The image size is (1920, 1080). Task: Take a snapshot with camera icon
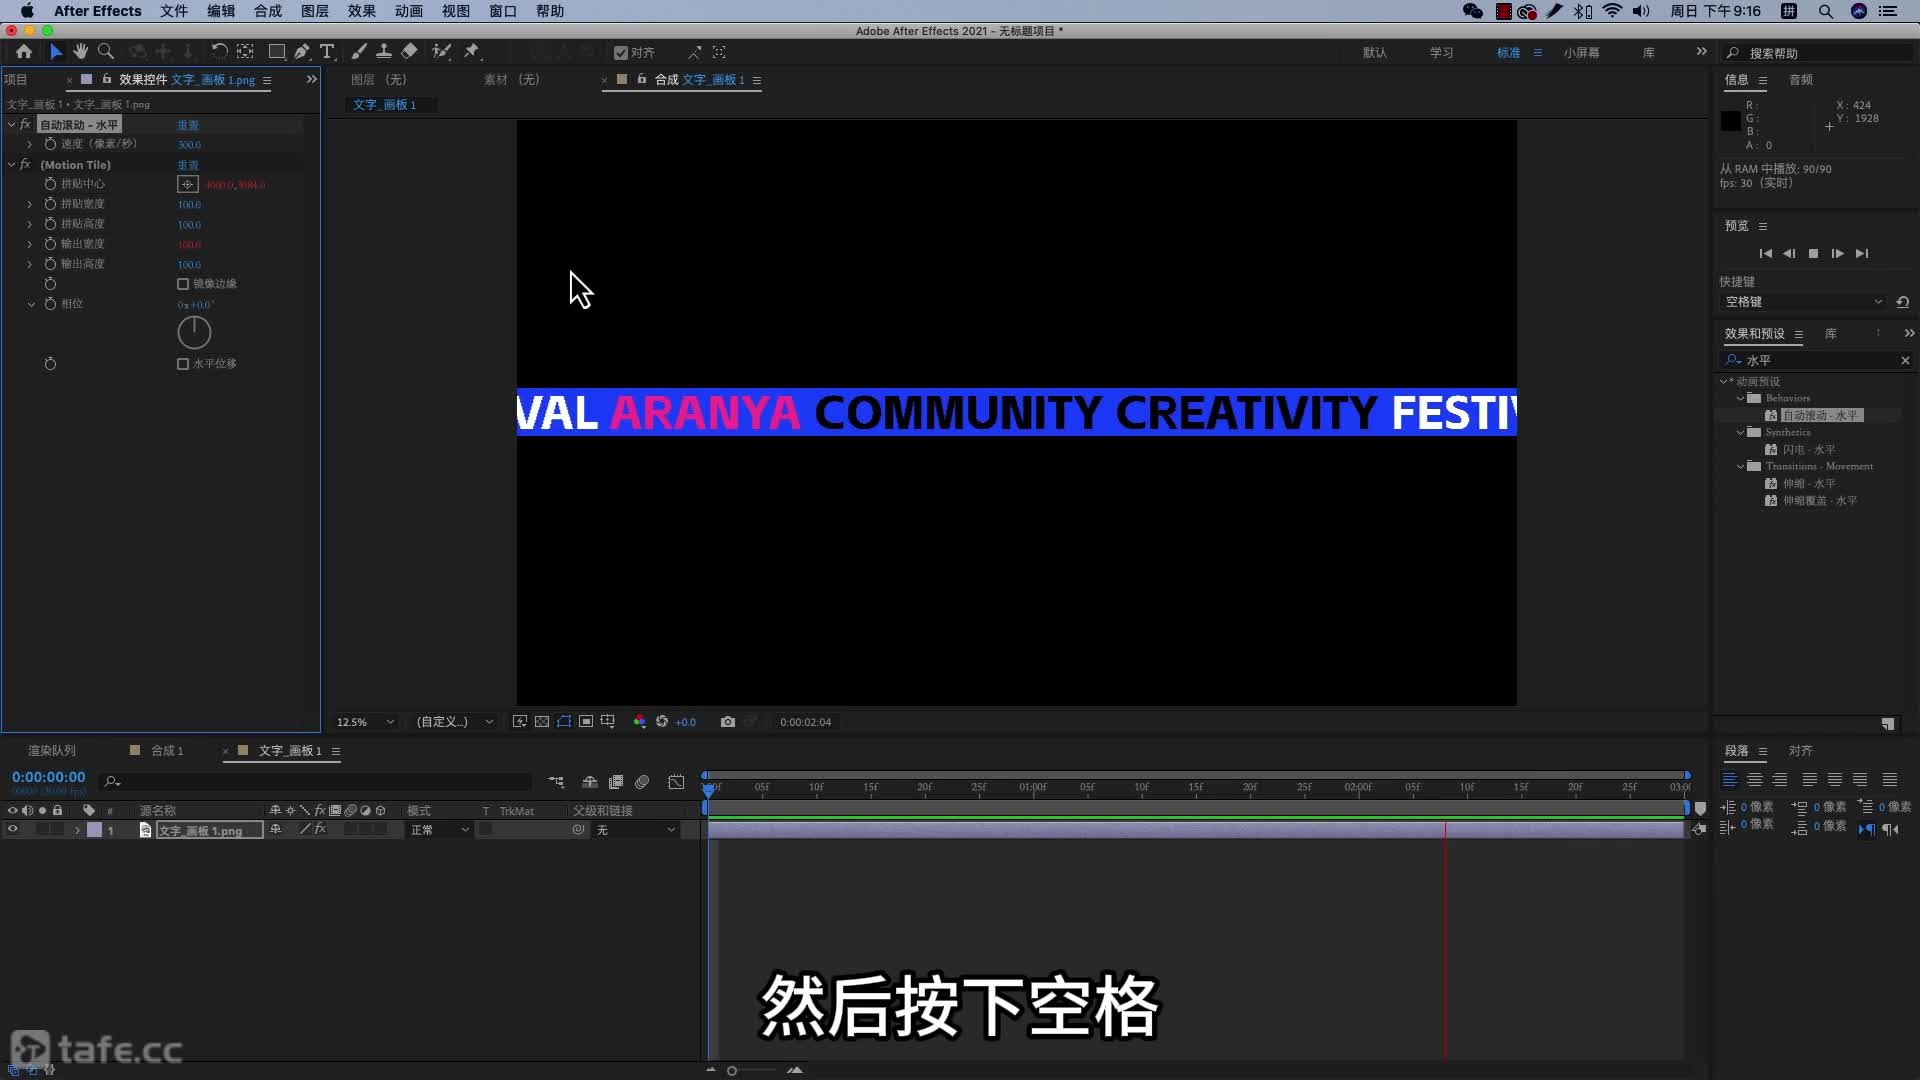(x=728, y=722)
